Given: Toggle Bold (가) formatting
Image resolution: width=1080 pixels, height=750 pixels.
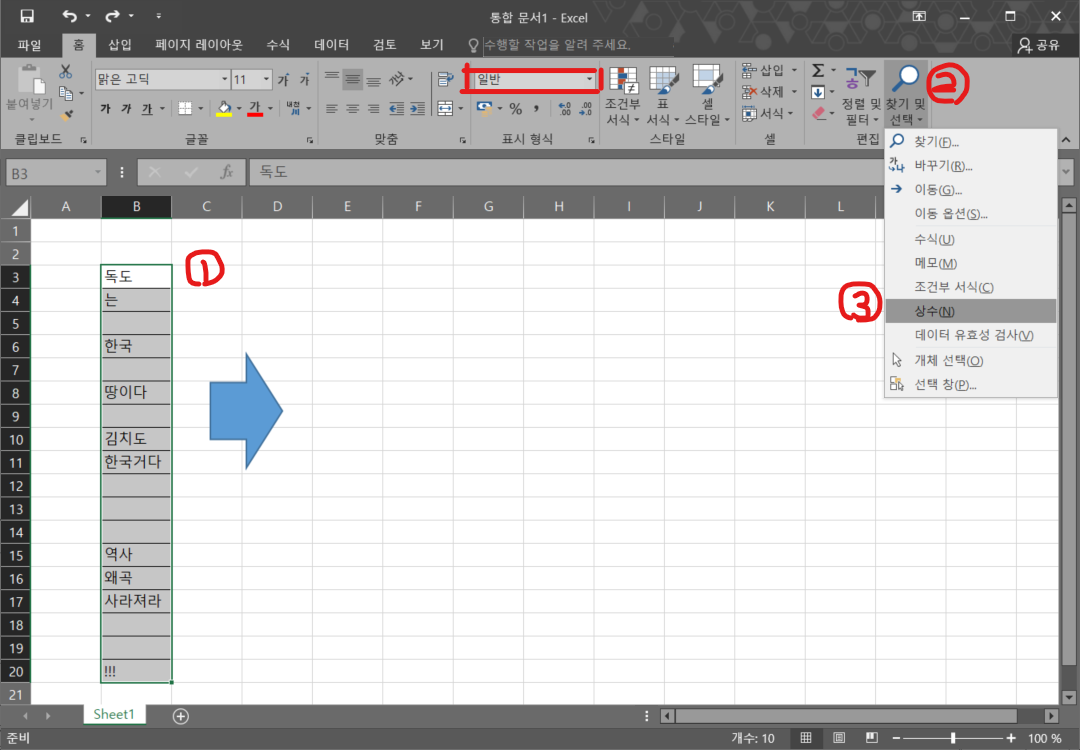Looking at the screenshot, I should point(105,109).
